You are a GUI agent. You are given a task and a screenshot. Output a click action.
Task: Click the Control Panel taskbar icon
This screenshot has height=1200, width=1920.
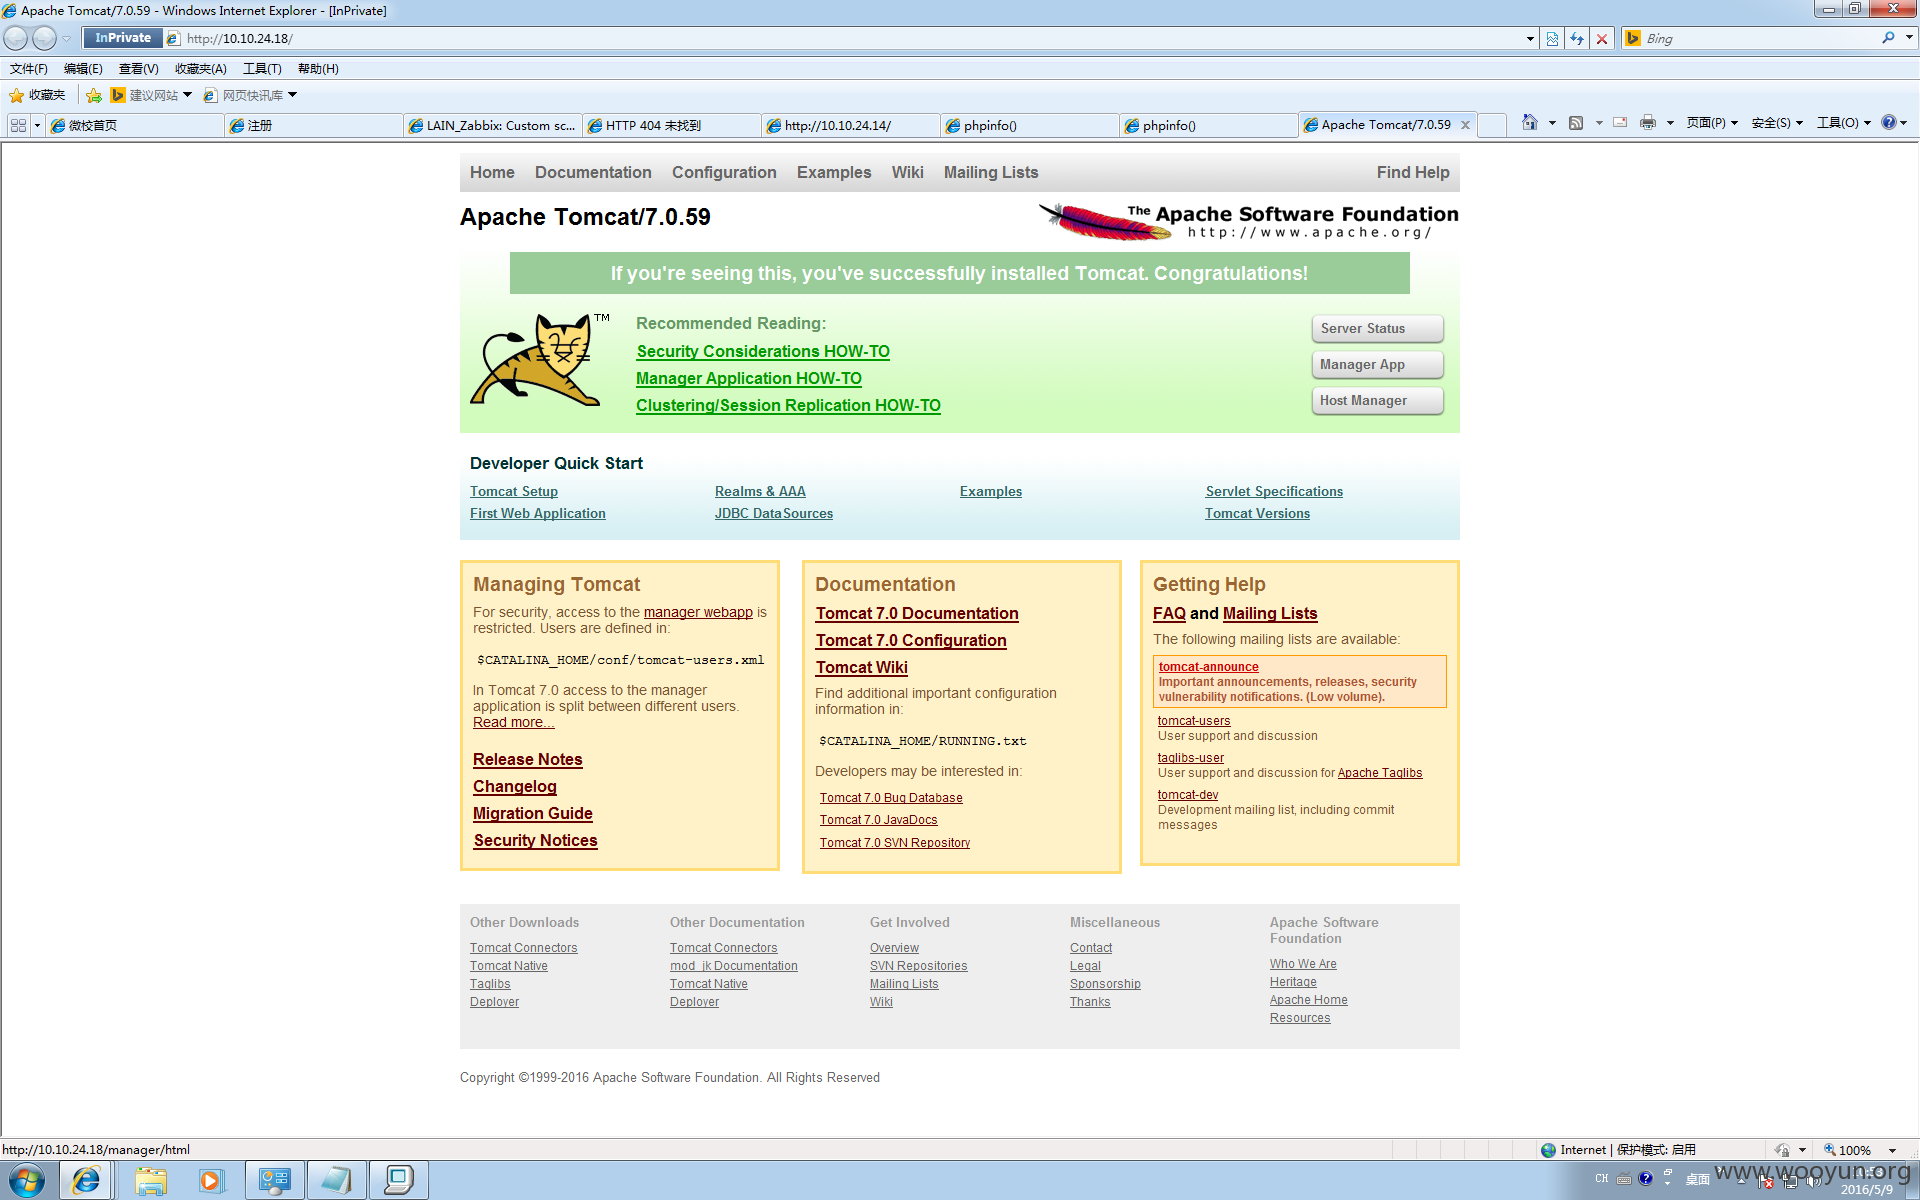click(274, 1181)
